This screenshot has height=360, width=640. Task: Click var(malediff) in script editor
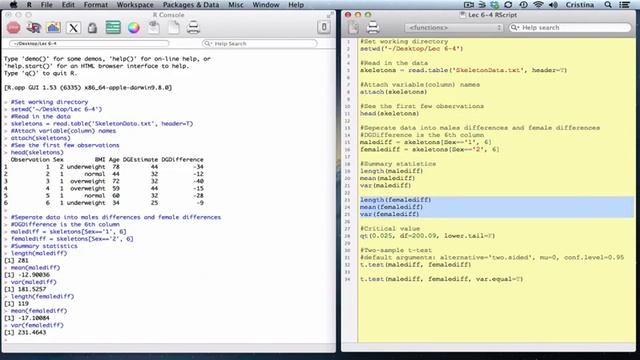(385, 185)
